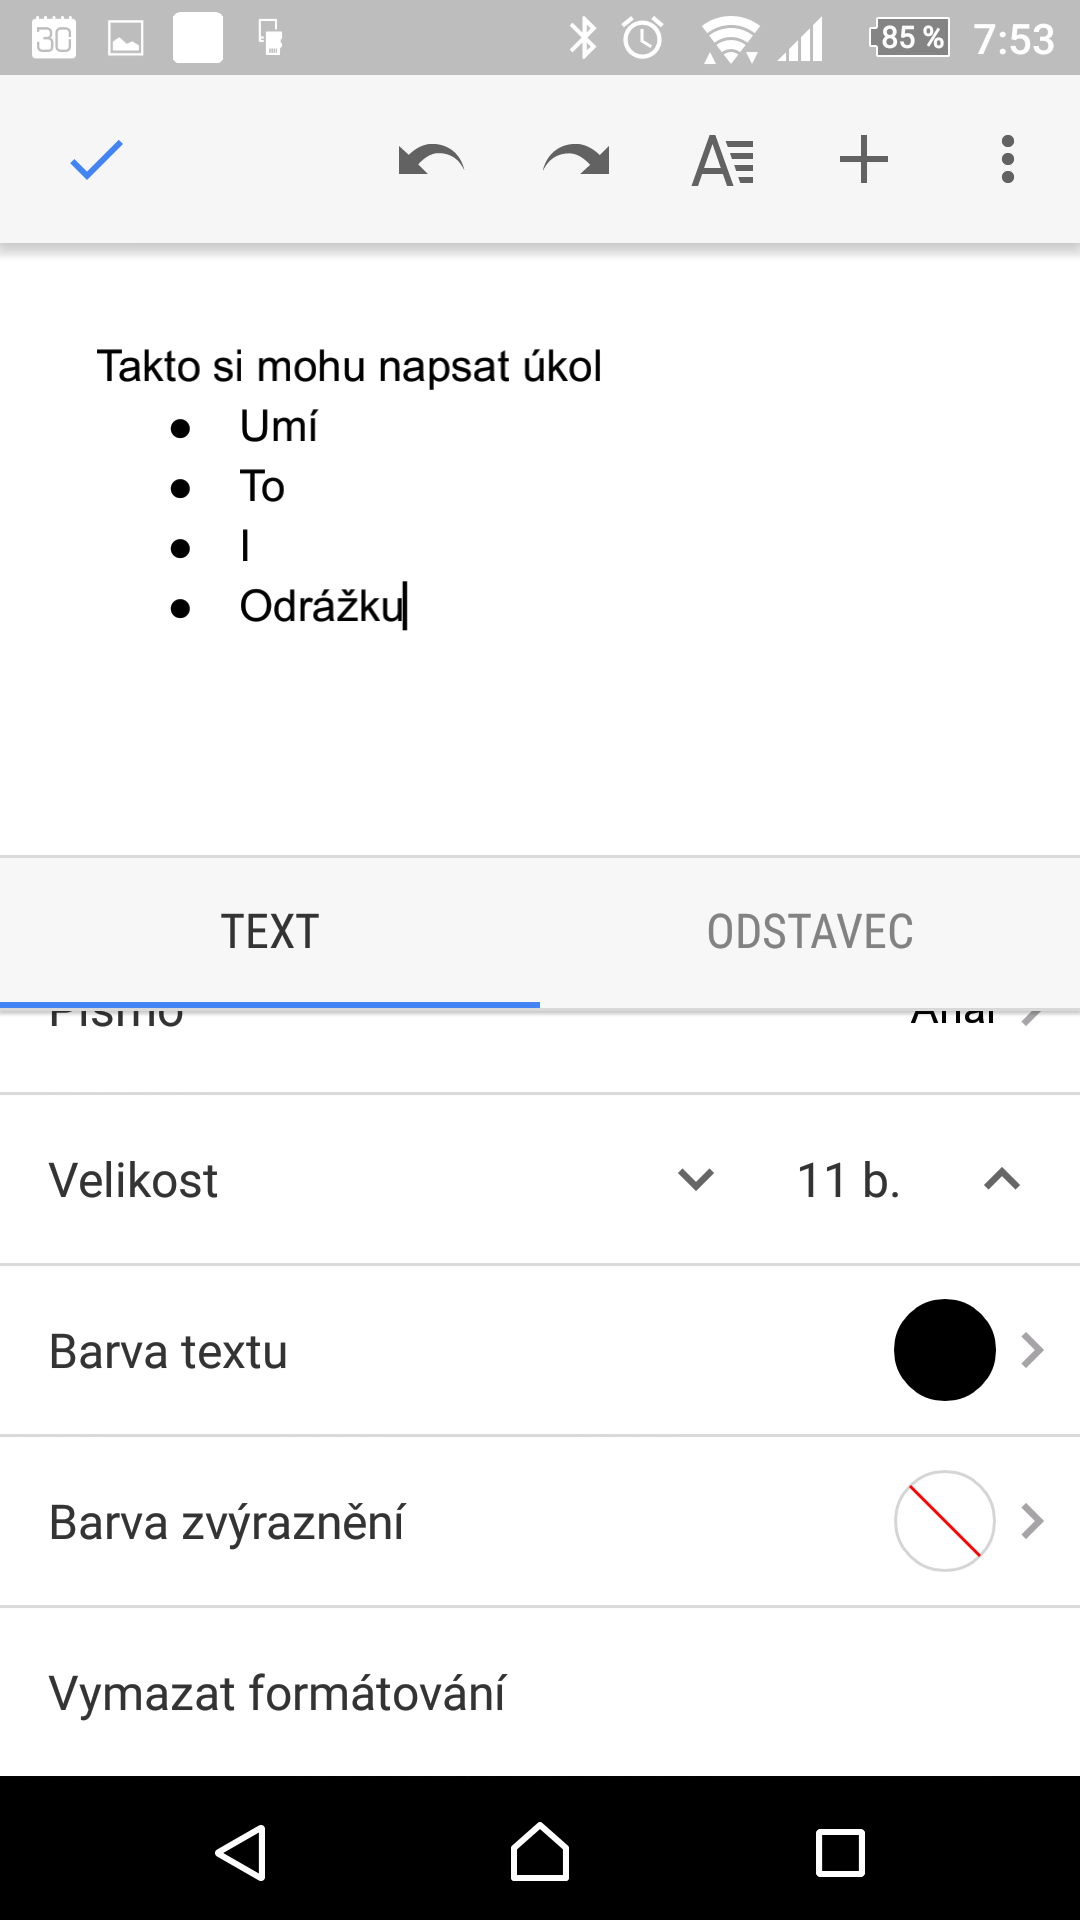Tap the no-highlight color swatch
The width and height of the screenshot is (1080, 1920).
point(945,1521)
